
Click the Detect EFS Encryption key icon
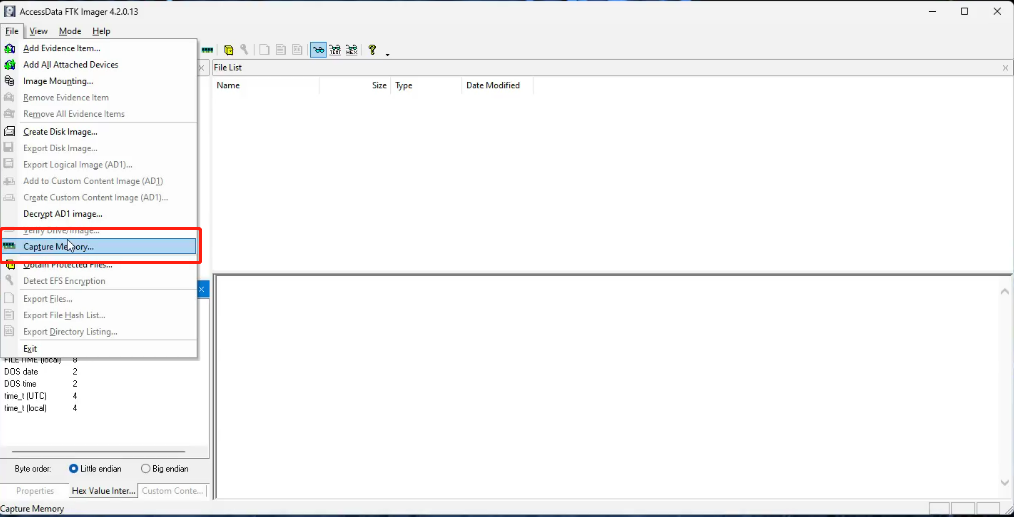[x=244, y=50]
